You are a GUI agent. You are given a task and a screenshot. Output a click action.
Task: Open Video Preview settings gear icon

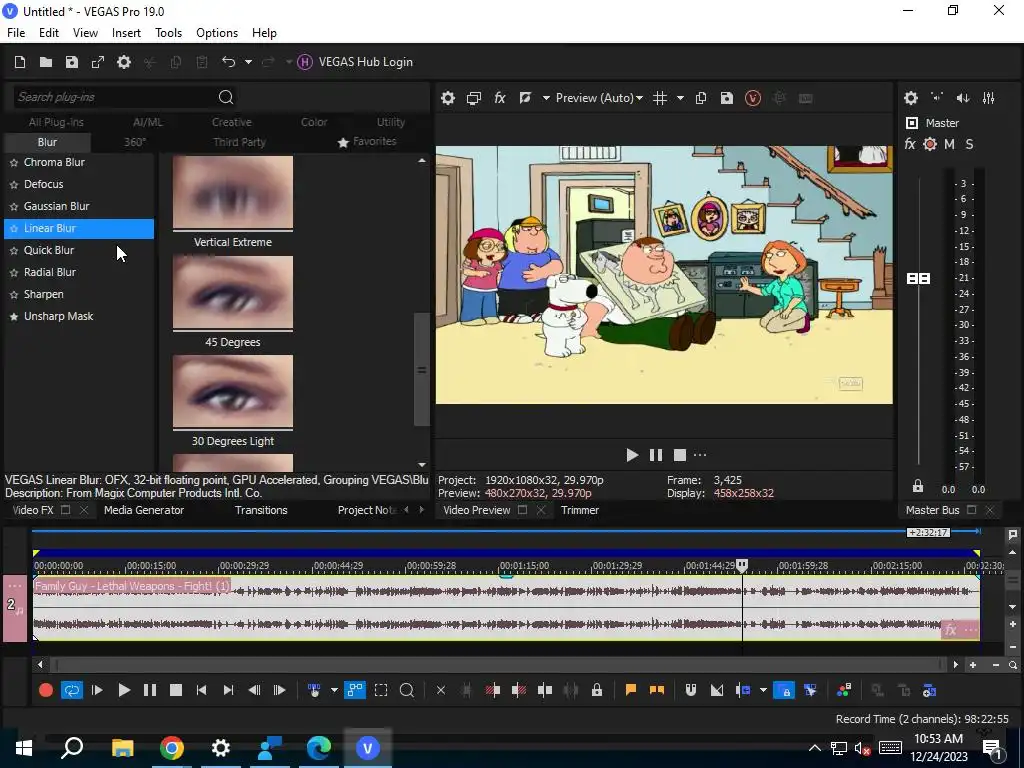(448, 98)
